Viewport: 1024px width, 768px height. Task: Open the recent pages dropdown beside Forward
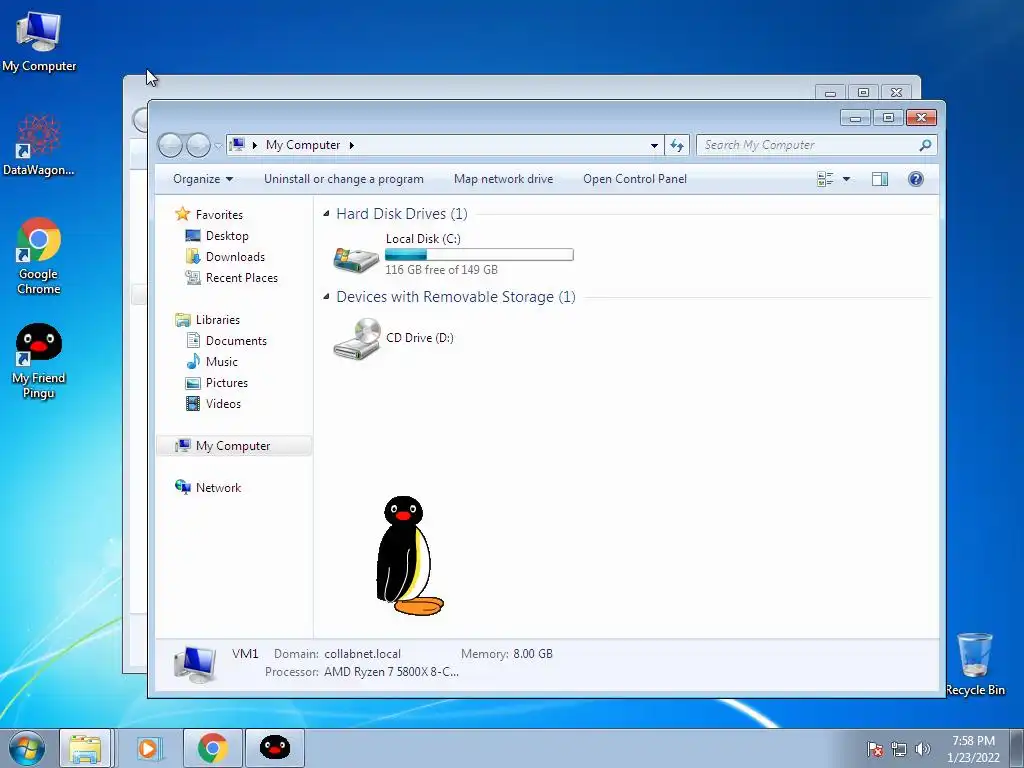(217, 146)
